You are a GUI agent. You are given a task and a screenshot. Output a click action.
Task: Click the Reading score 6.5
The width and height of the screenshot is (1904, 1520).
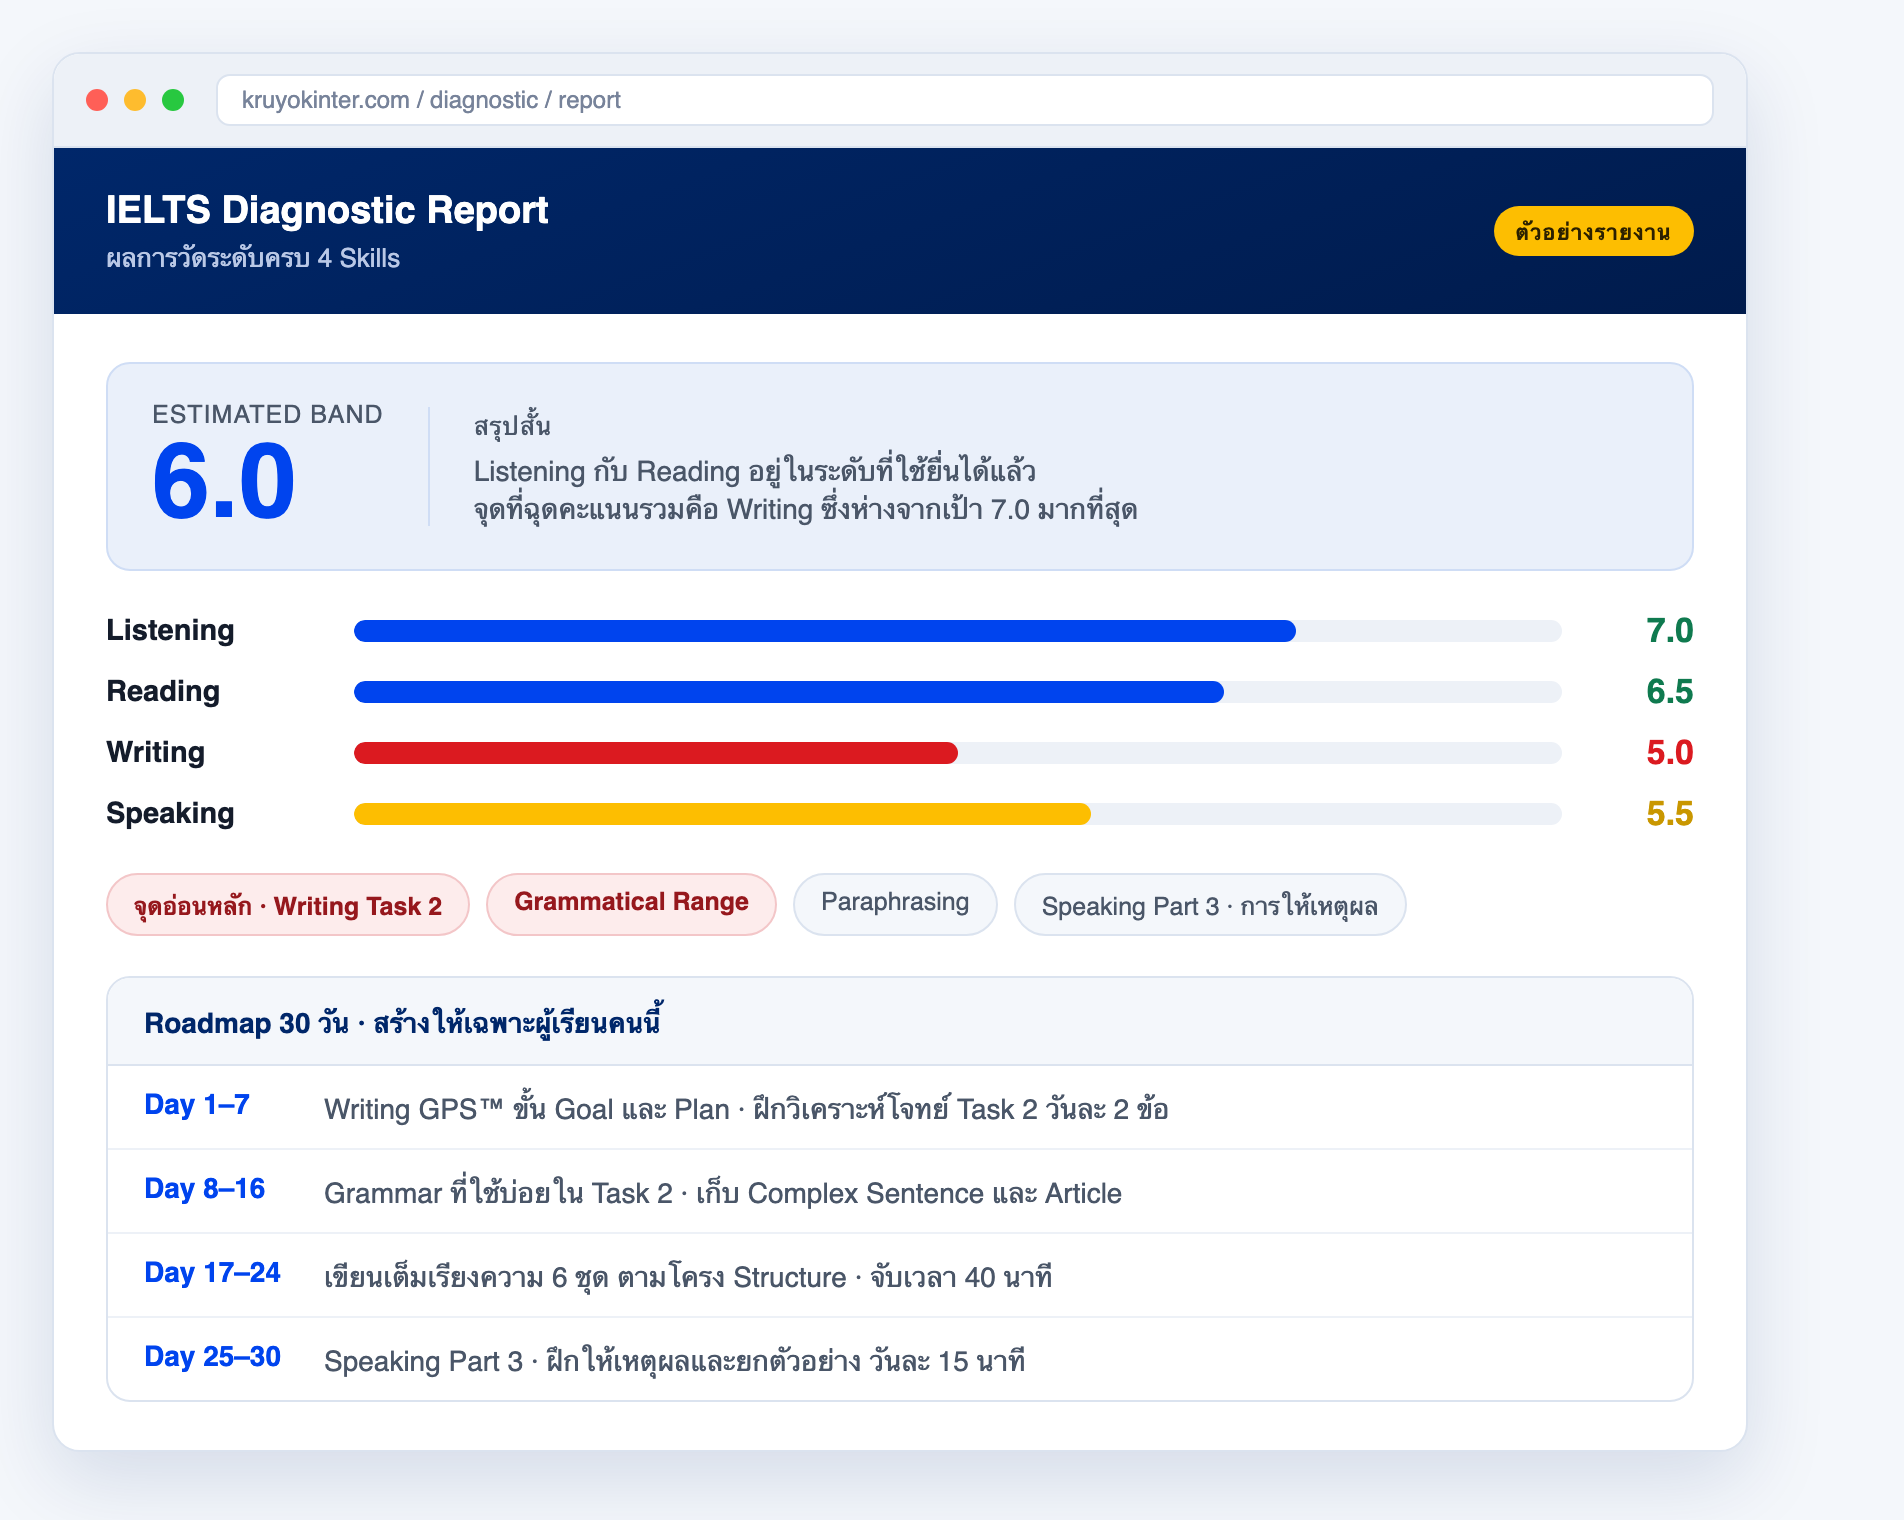[1669, 692]
